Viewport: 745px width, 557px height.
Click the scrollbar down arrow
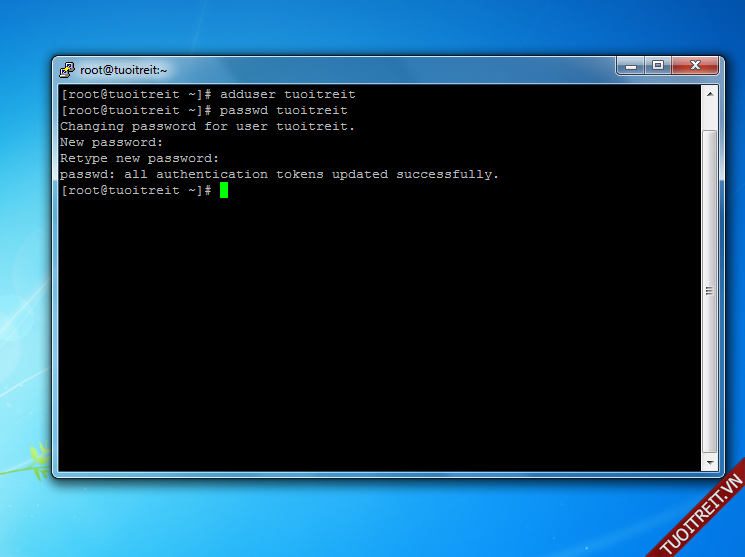[709, 462]
